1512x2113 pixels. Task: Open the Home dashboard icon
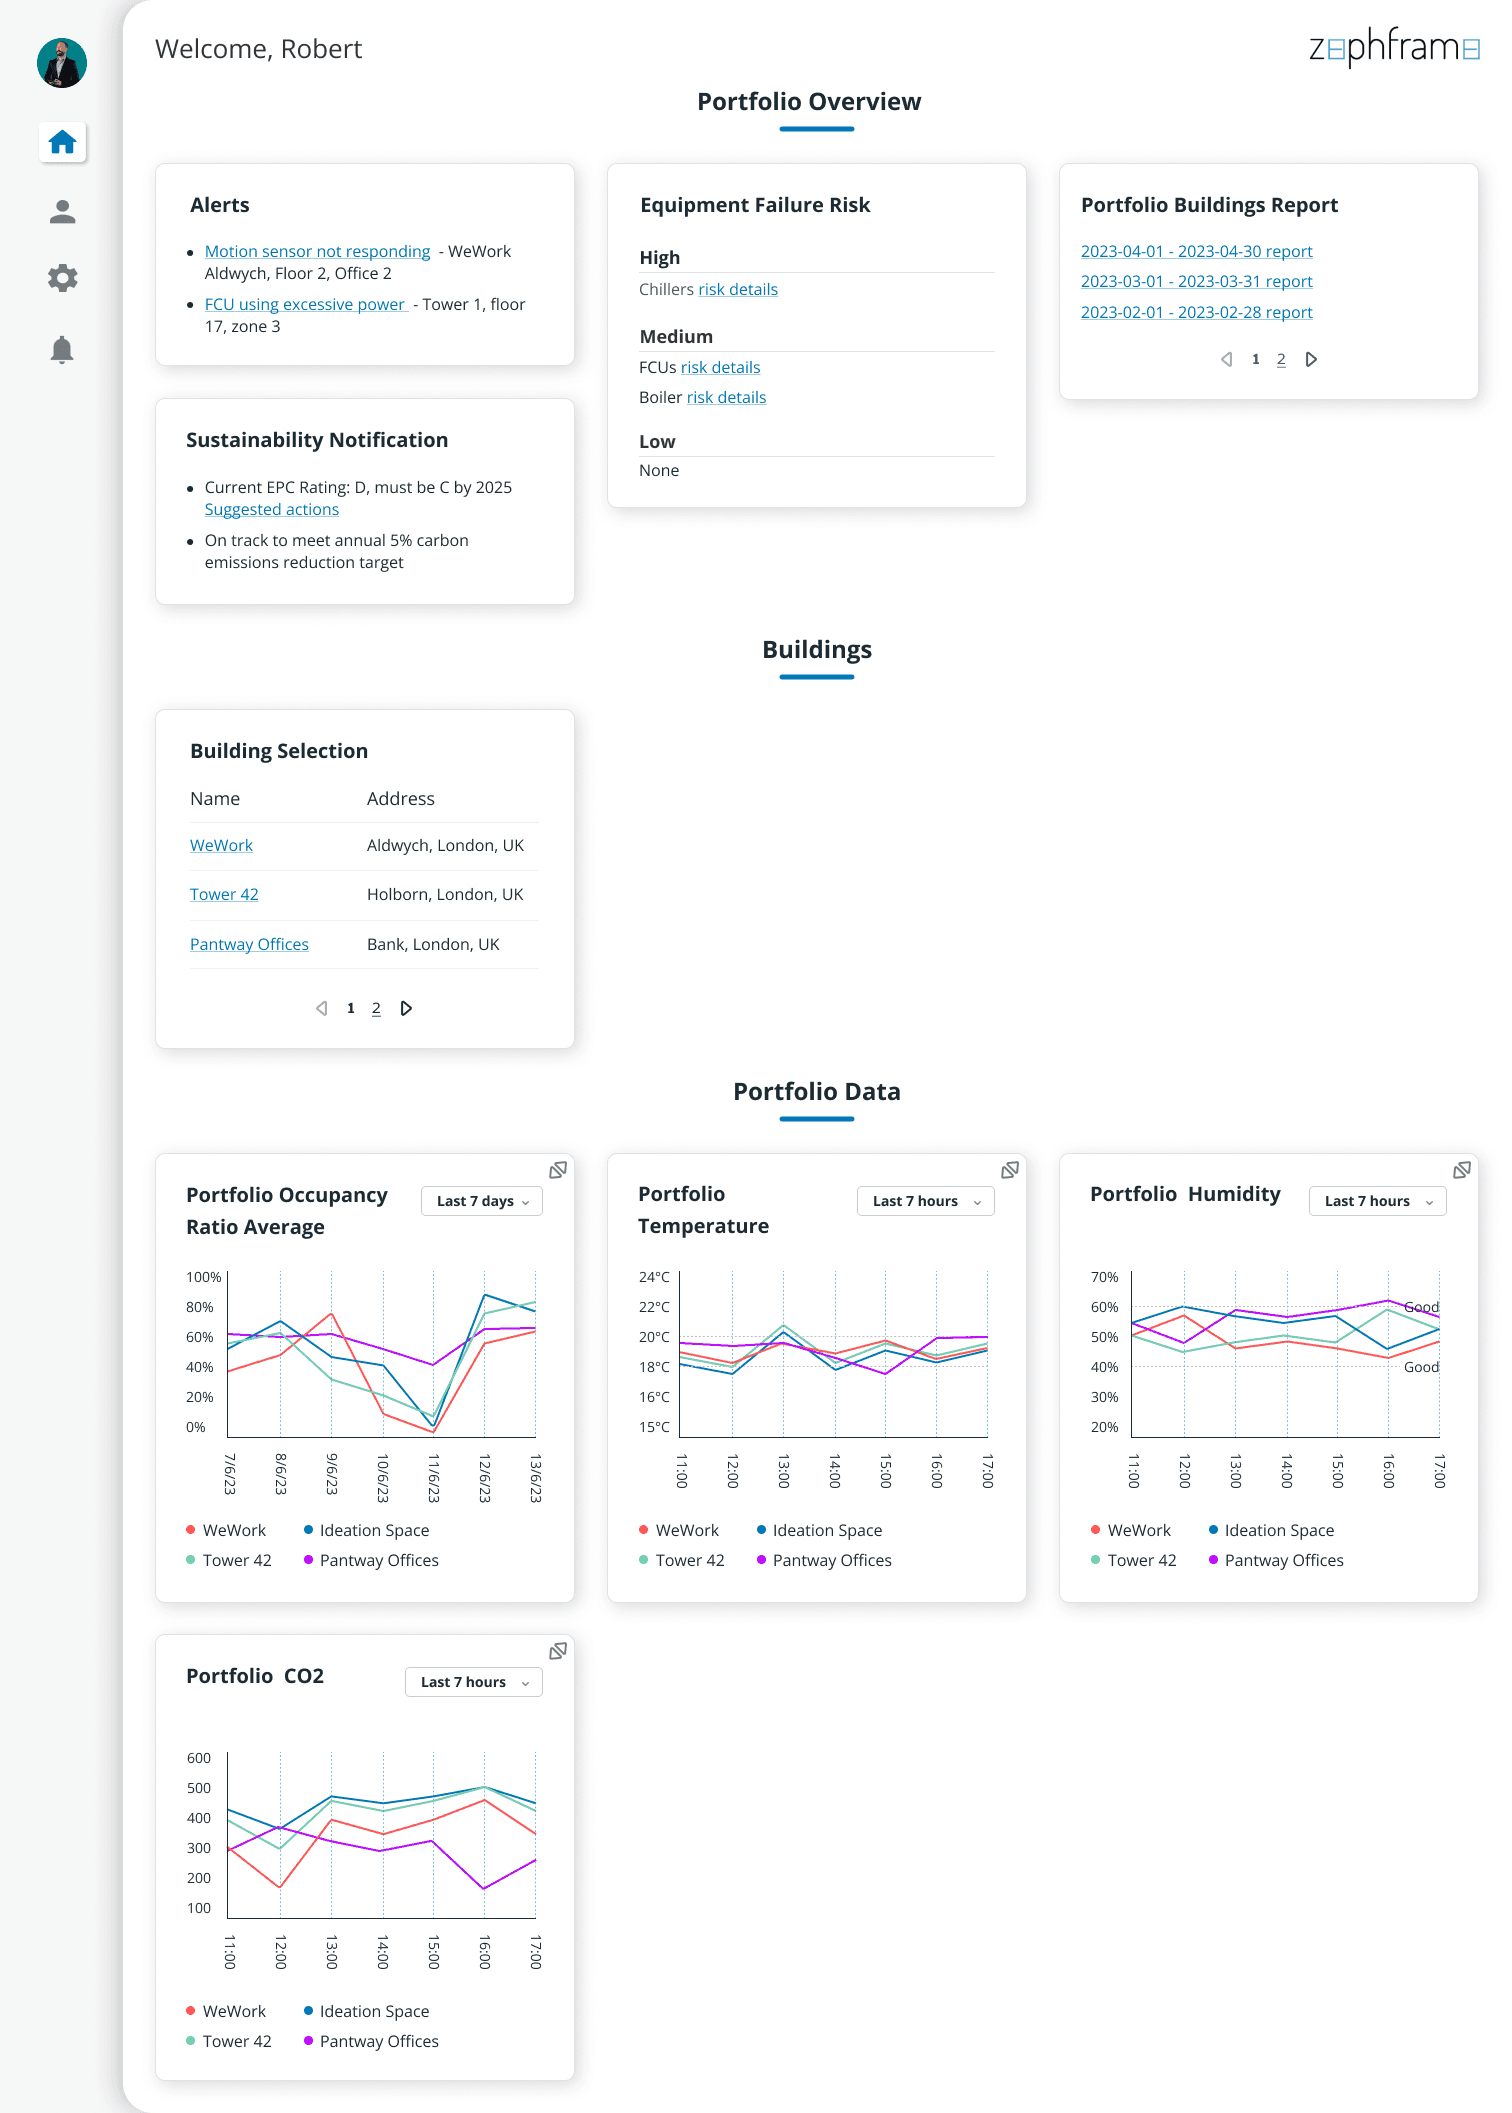pos(62,142)
